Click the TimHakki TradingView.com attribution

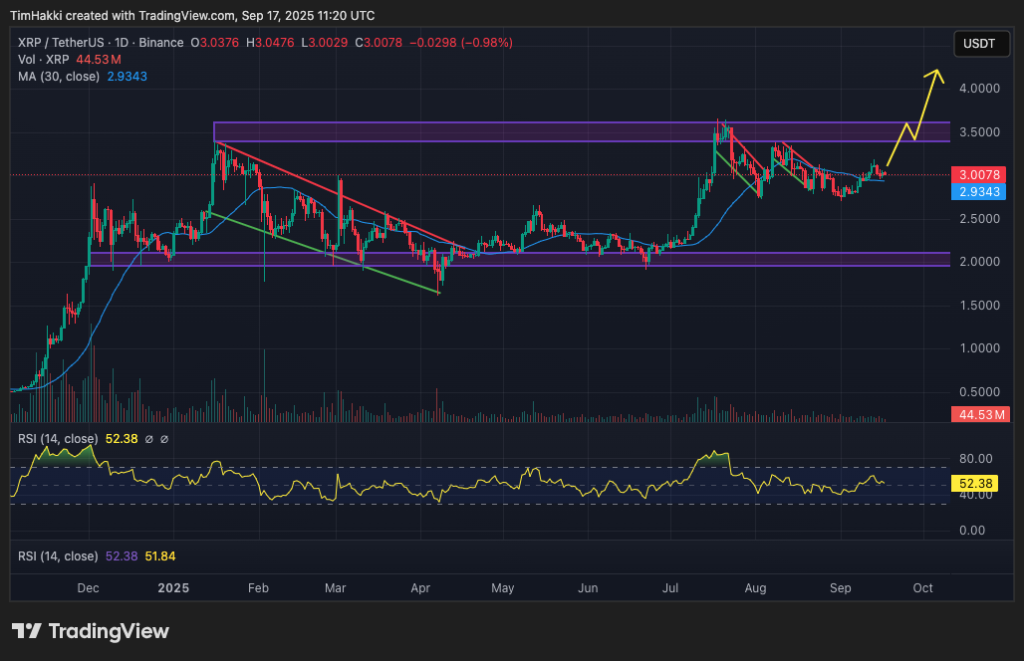[x=120, y=15]
